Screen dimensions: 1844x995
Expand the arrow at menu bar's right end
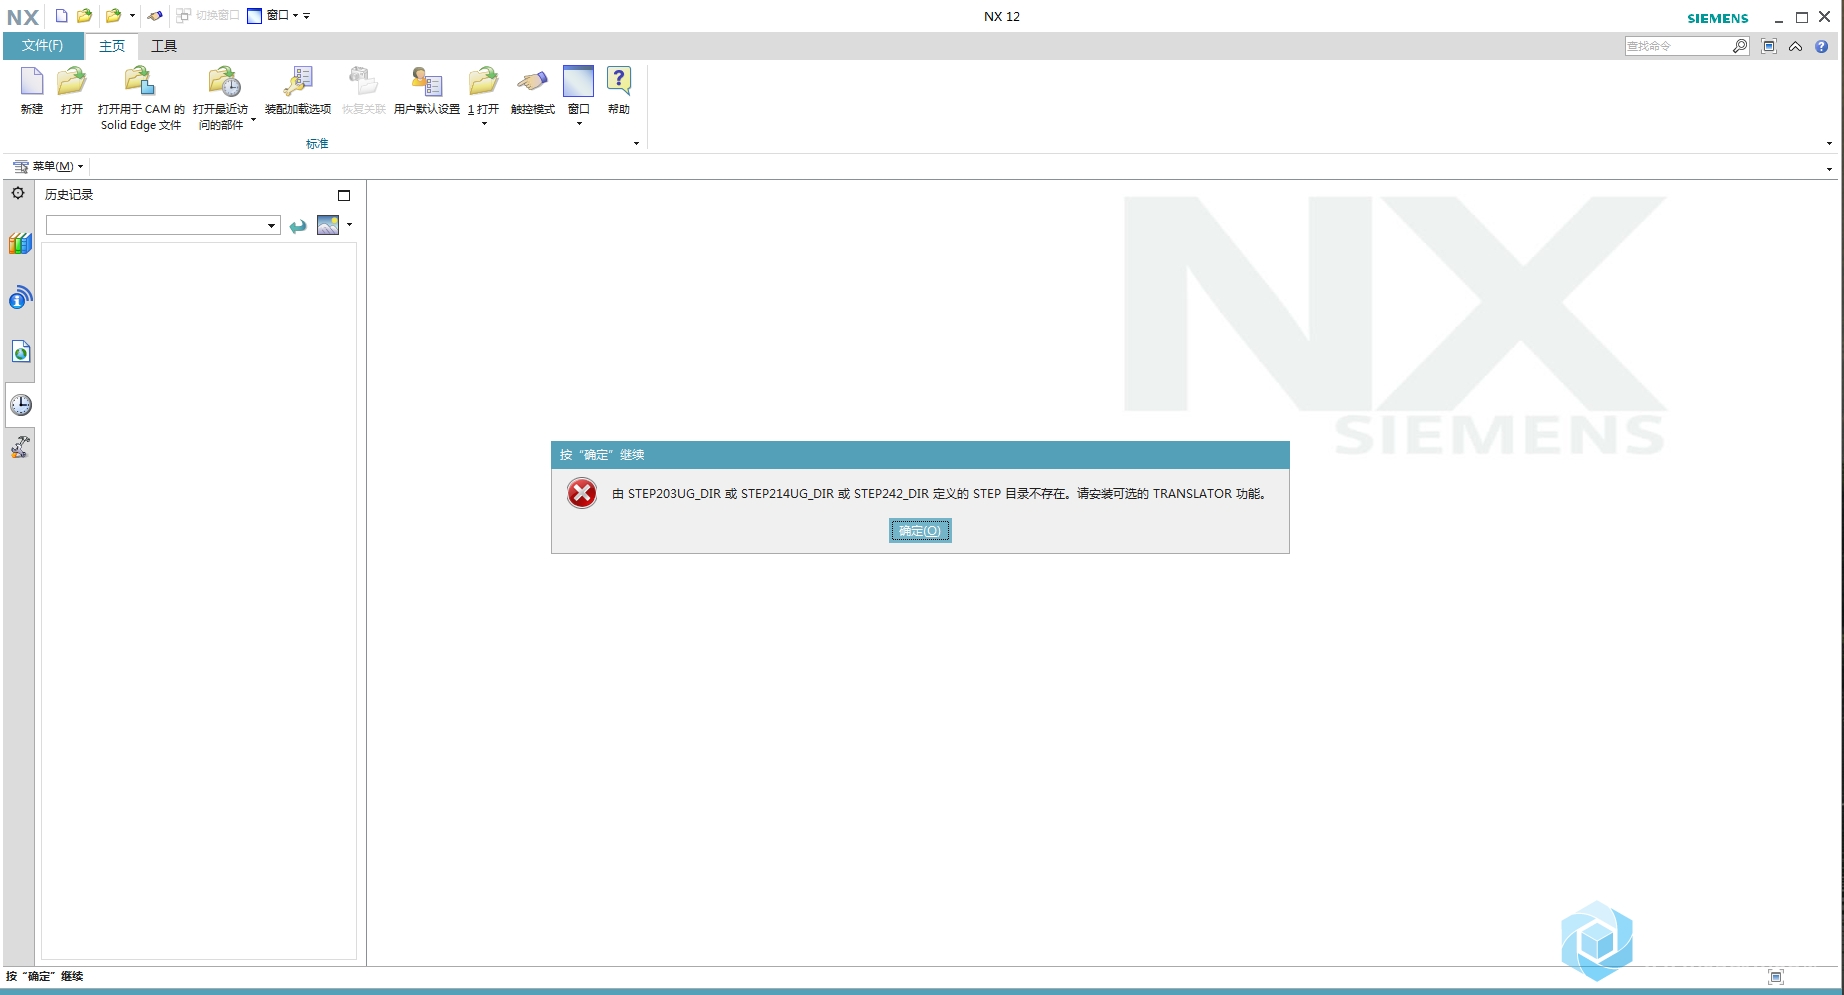pos(1829,169)
